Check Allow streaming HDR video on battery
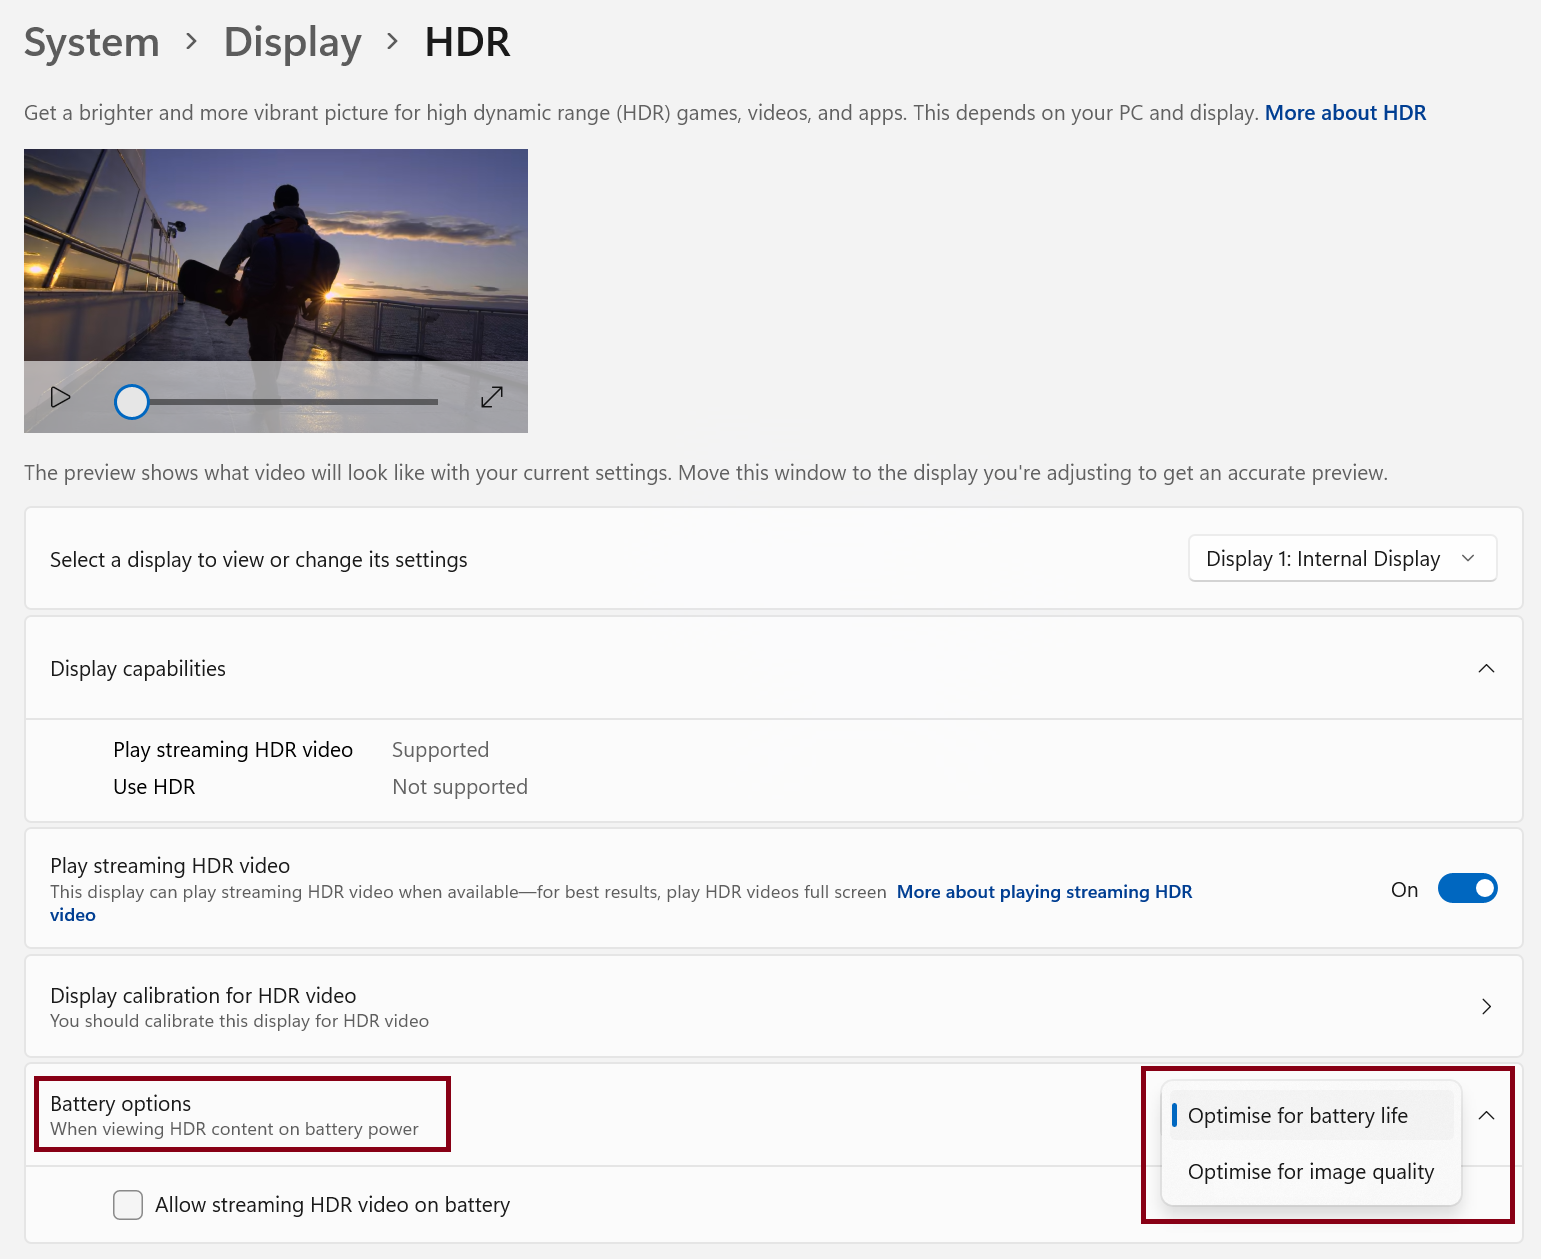 tap(128, 1205)
